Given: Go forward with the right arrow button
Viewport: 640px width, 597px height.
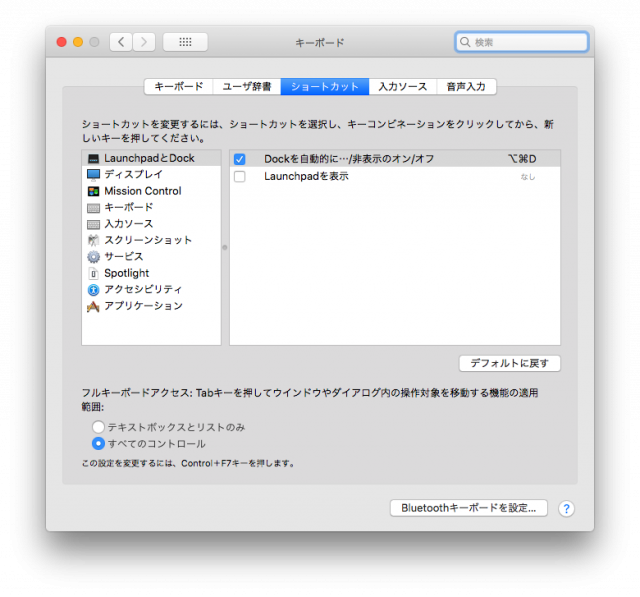Looking at the screenshot, I should pyautogui.click(x=144, y=42).
